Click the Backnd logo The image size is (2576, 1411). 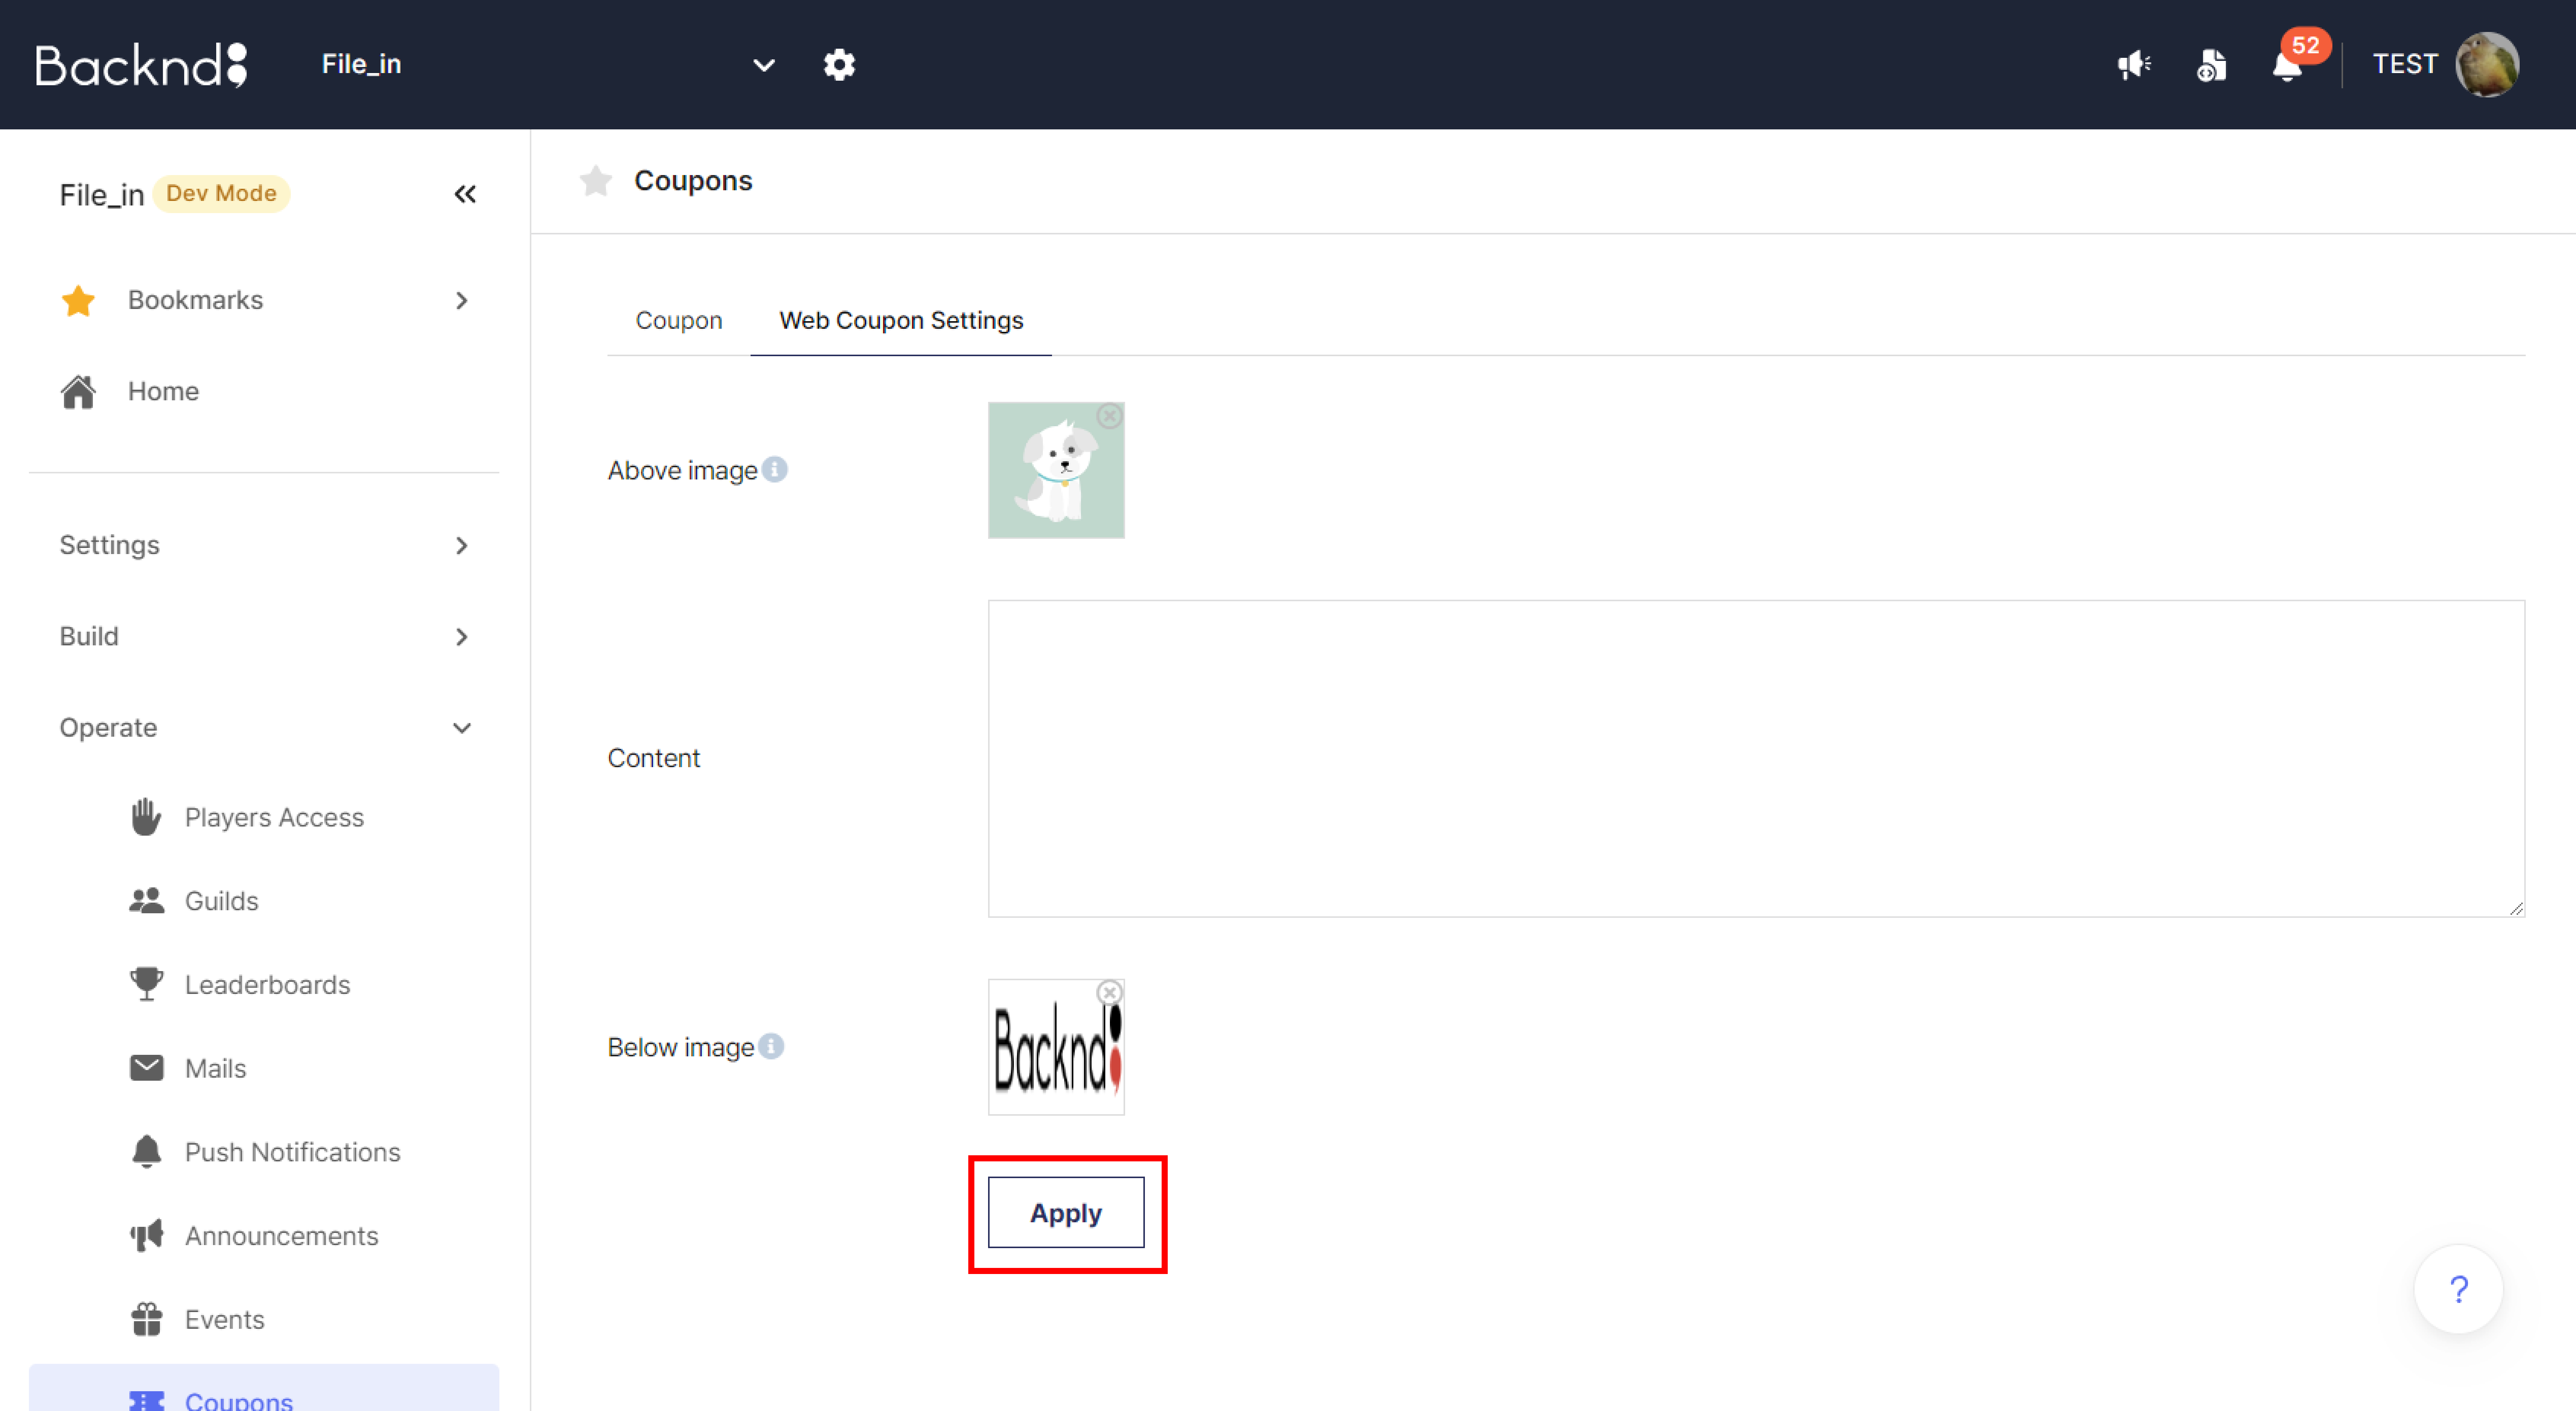pyautogui.click(x=141, y=65)
